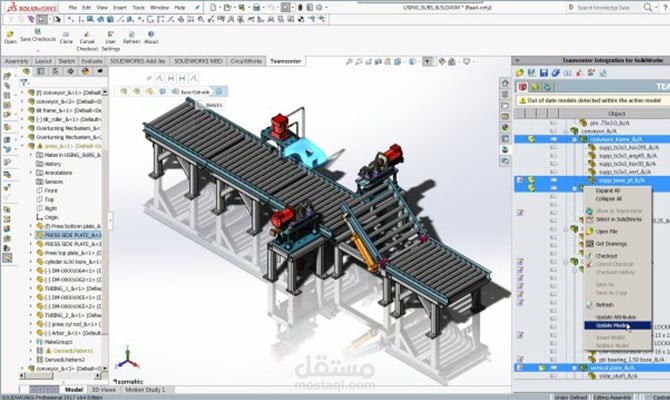Switch to the Evaluate tab
The height and width of the screenshot is (400, 670).
91,61
